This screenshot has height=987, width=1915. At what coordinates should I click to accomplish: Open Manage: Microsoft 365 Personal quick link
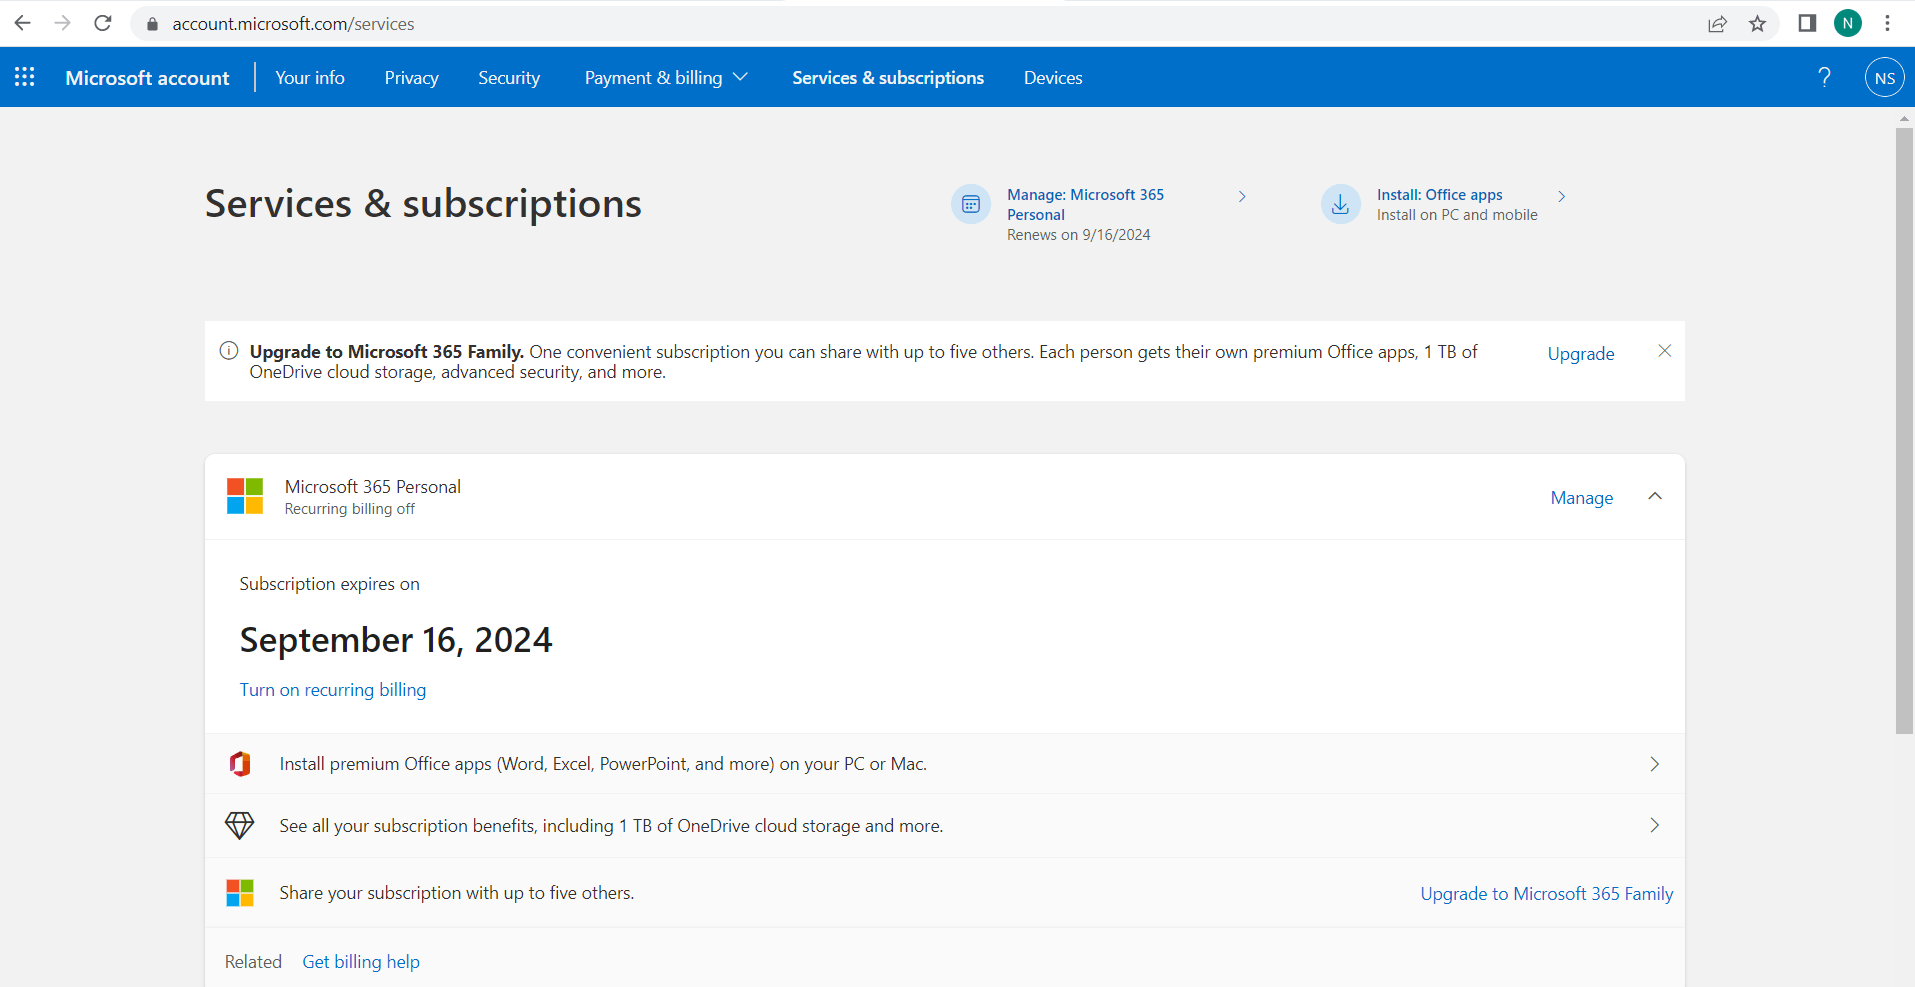pyautogui.click(x=1086, y=204)
